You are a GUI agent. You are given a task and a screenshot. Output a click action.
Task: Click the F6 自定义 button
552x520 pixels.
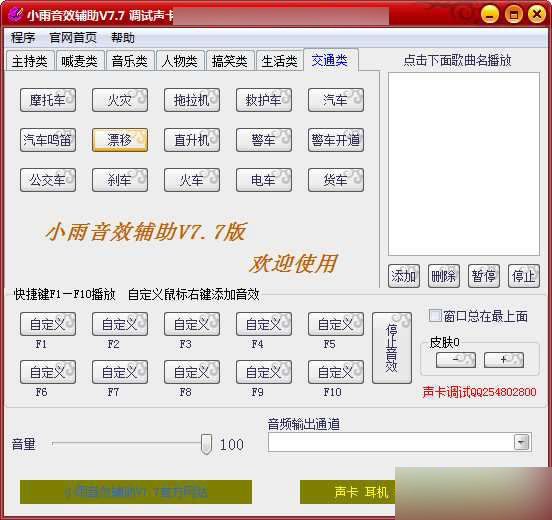click(x=48, y=372)
